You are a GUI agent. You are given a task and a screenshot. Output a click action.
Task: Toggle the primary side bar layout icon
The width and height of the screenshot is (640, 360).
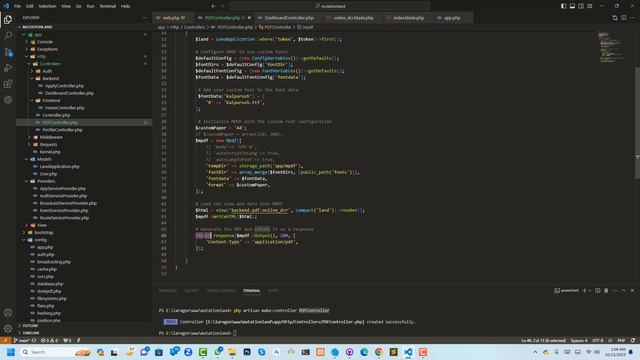pyautogui.click(x=563, y=6)
